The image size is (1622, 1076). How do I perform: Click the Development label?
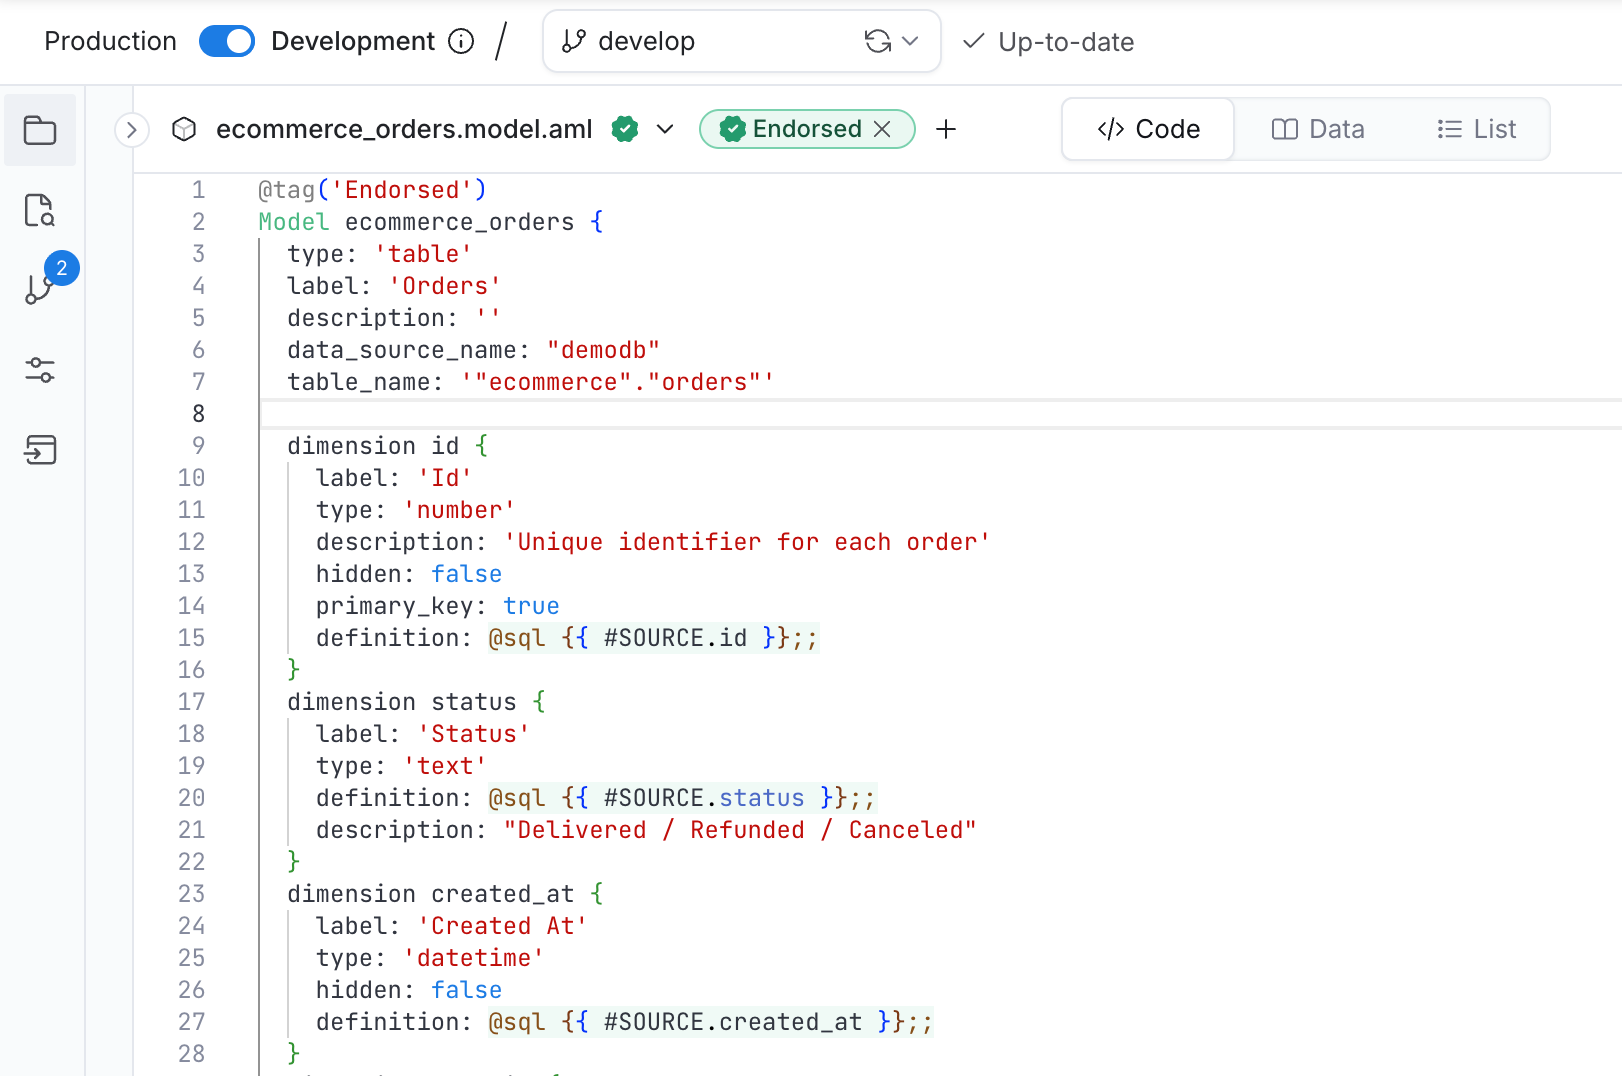coord(353,41)
